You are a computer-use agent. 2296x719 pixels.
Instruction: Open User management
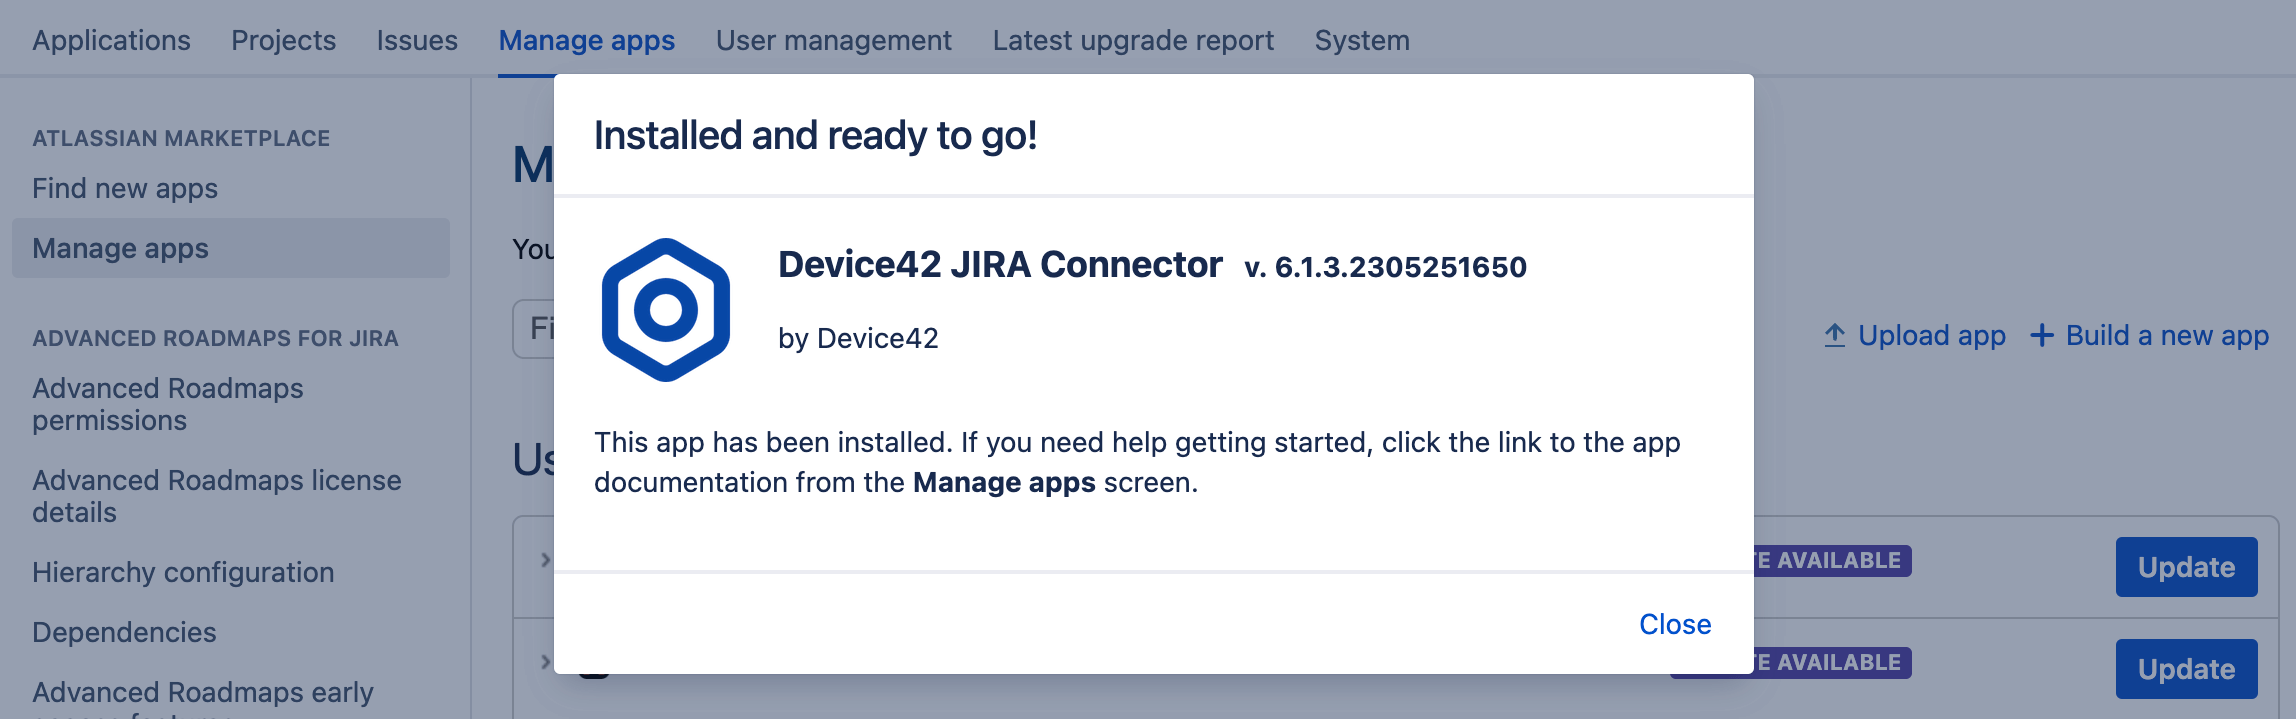(x=834, y=40)
